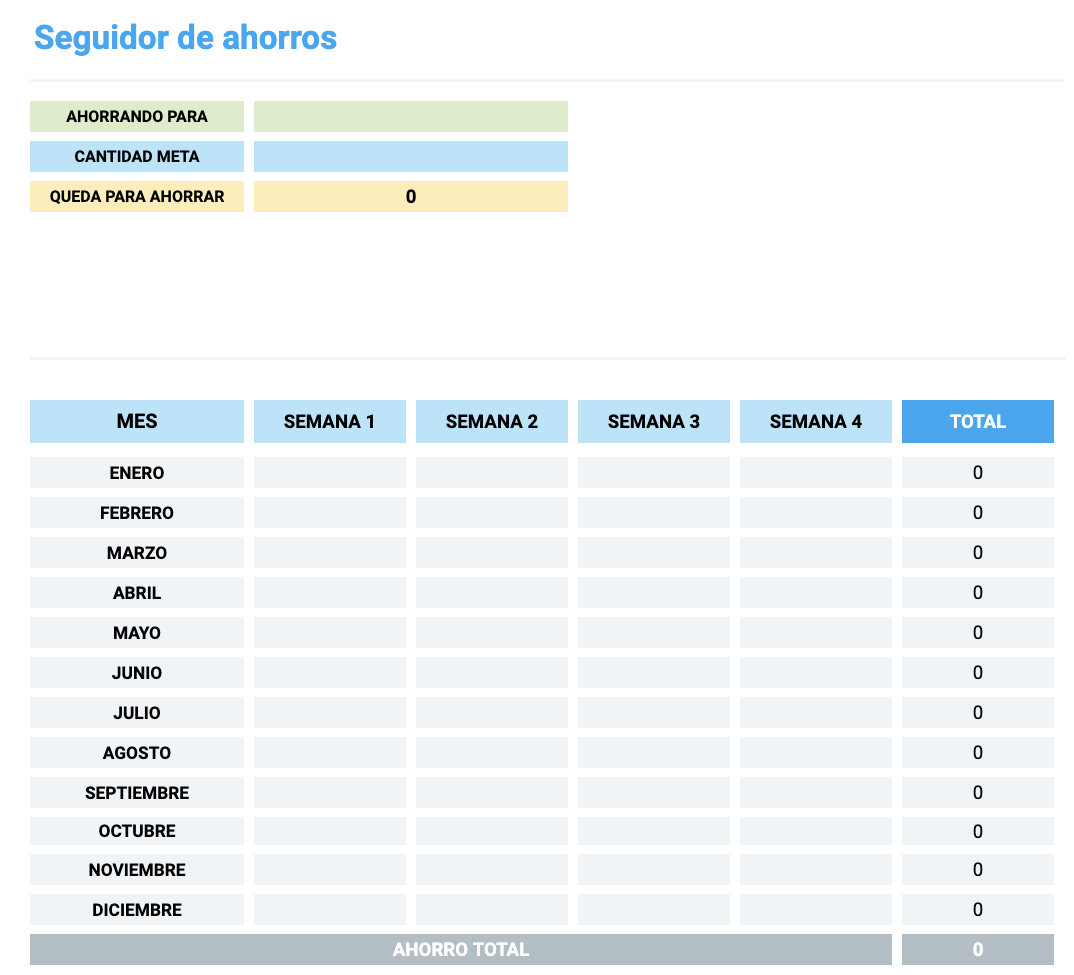Select the CANTIDAD META label cell

137,156
